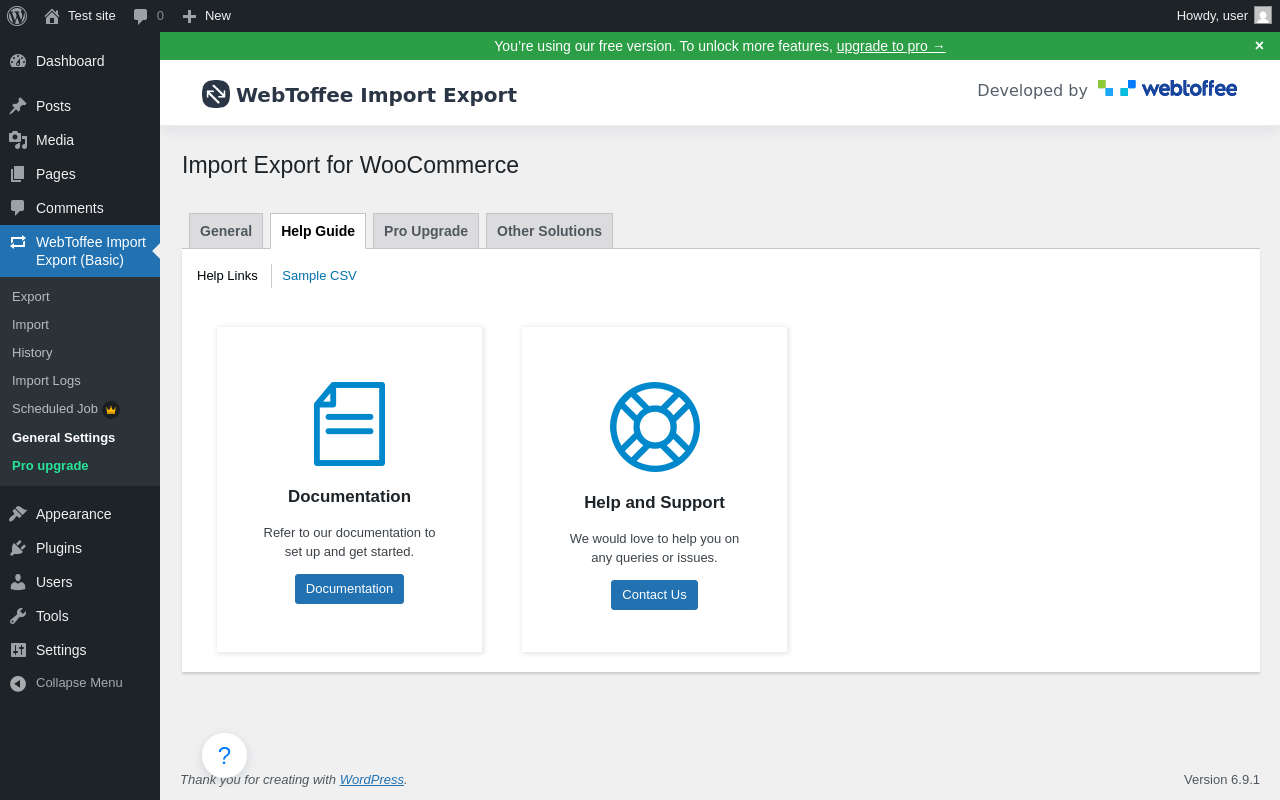Viewport: 1280px width, 800px height.
Task: Click the Contact Us button
Action: (x=654, y=595)
